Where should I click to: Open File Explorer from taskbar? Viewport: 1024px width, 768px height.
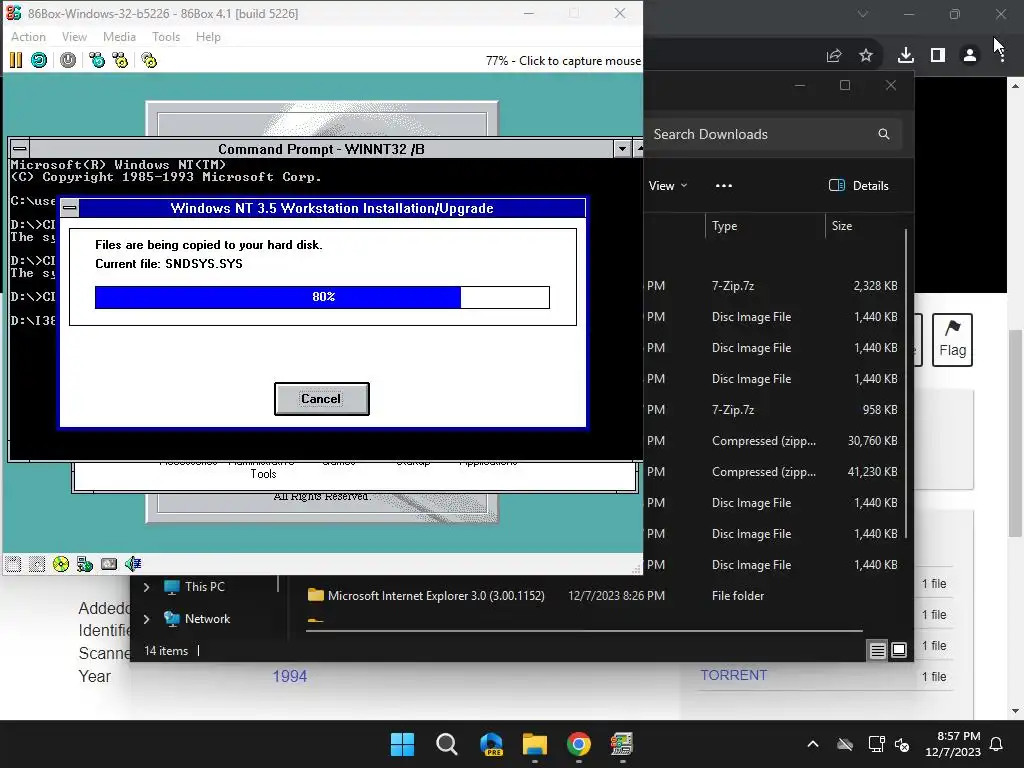[535, 744]
